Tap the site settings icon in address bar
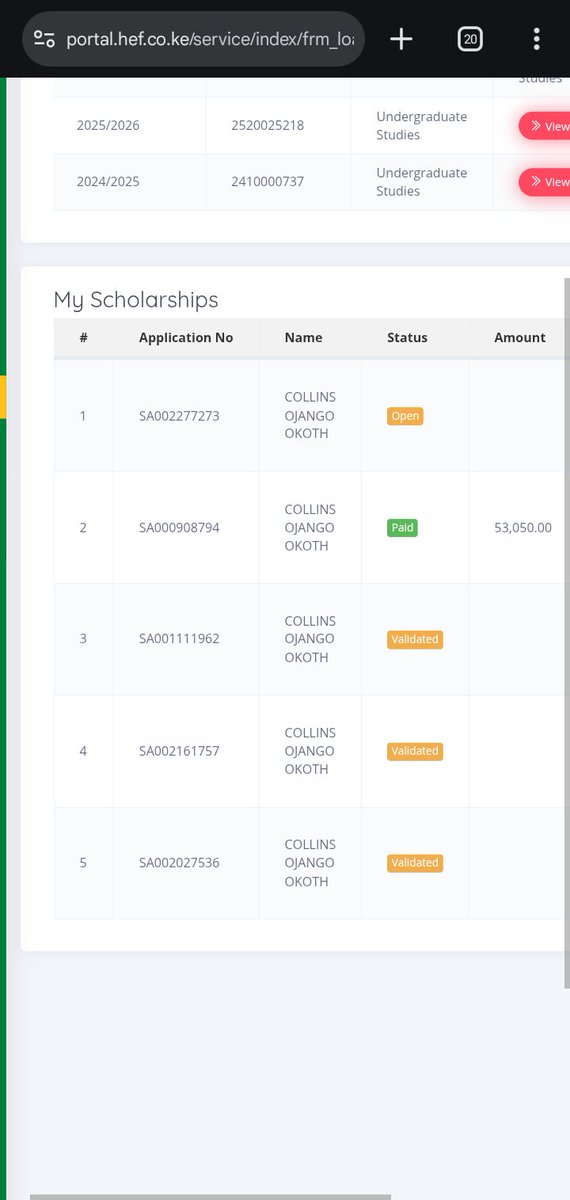570x1200 pixels. (x=44, y=39)
